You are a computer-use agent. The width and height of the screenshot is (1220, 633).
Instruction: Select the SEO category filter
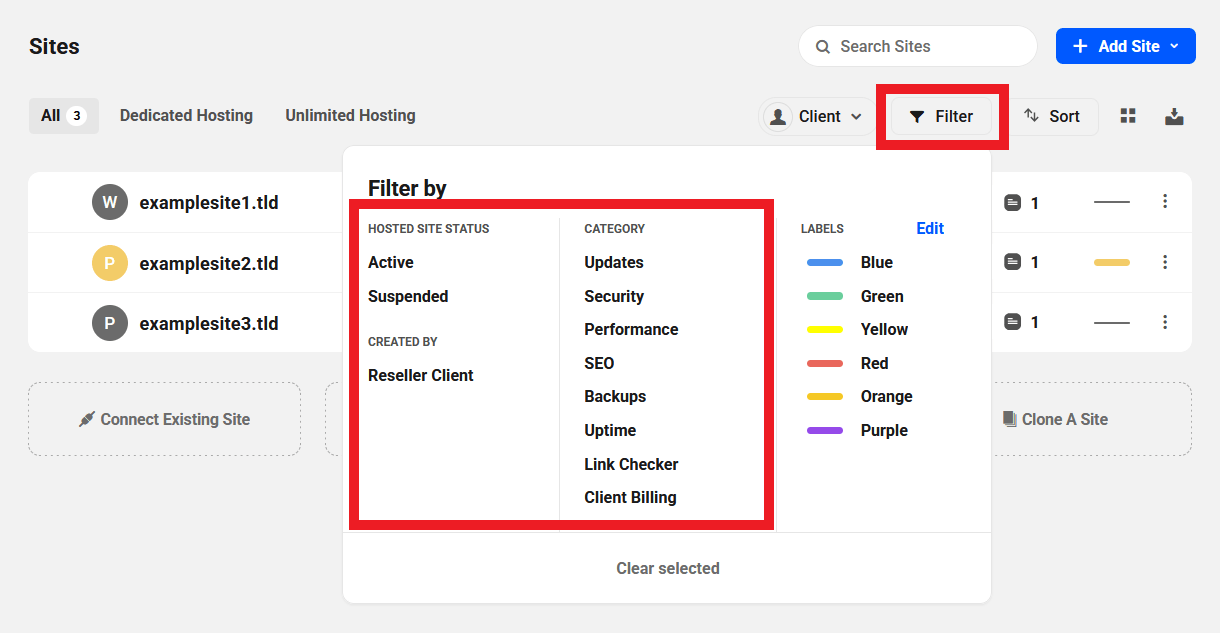(599, 363)
